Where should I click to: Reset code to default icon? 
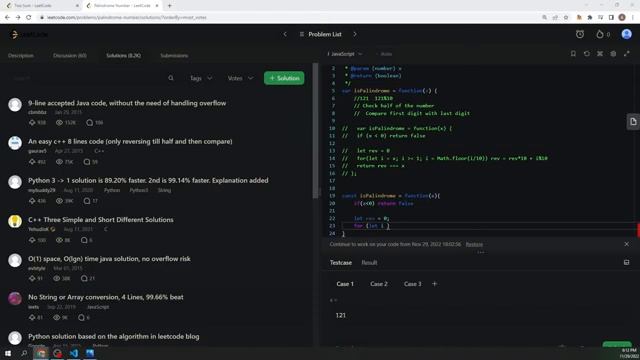[587, 53]
